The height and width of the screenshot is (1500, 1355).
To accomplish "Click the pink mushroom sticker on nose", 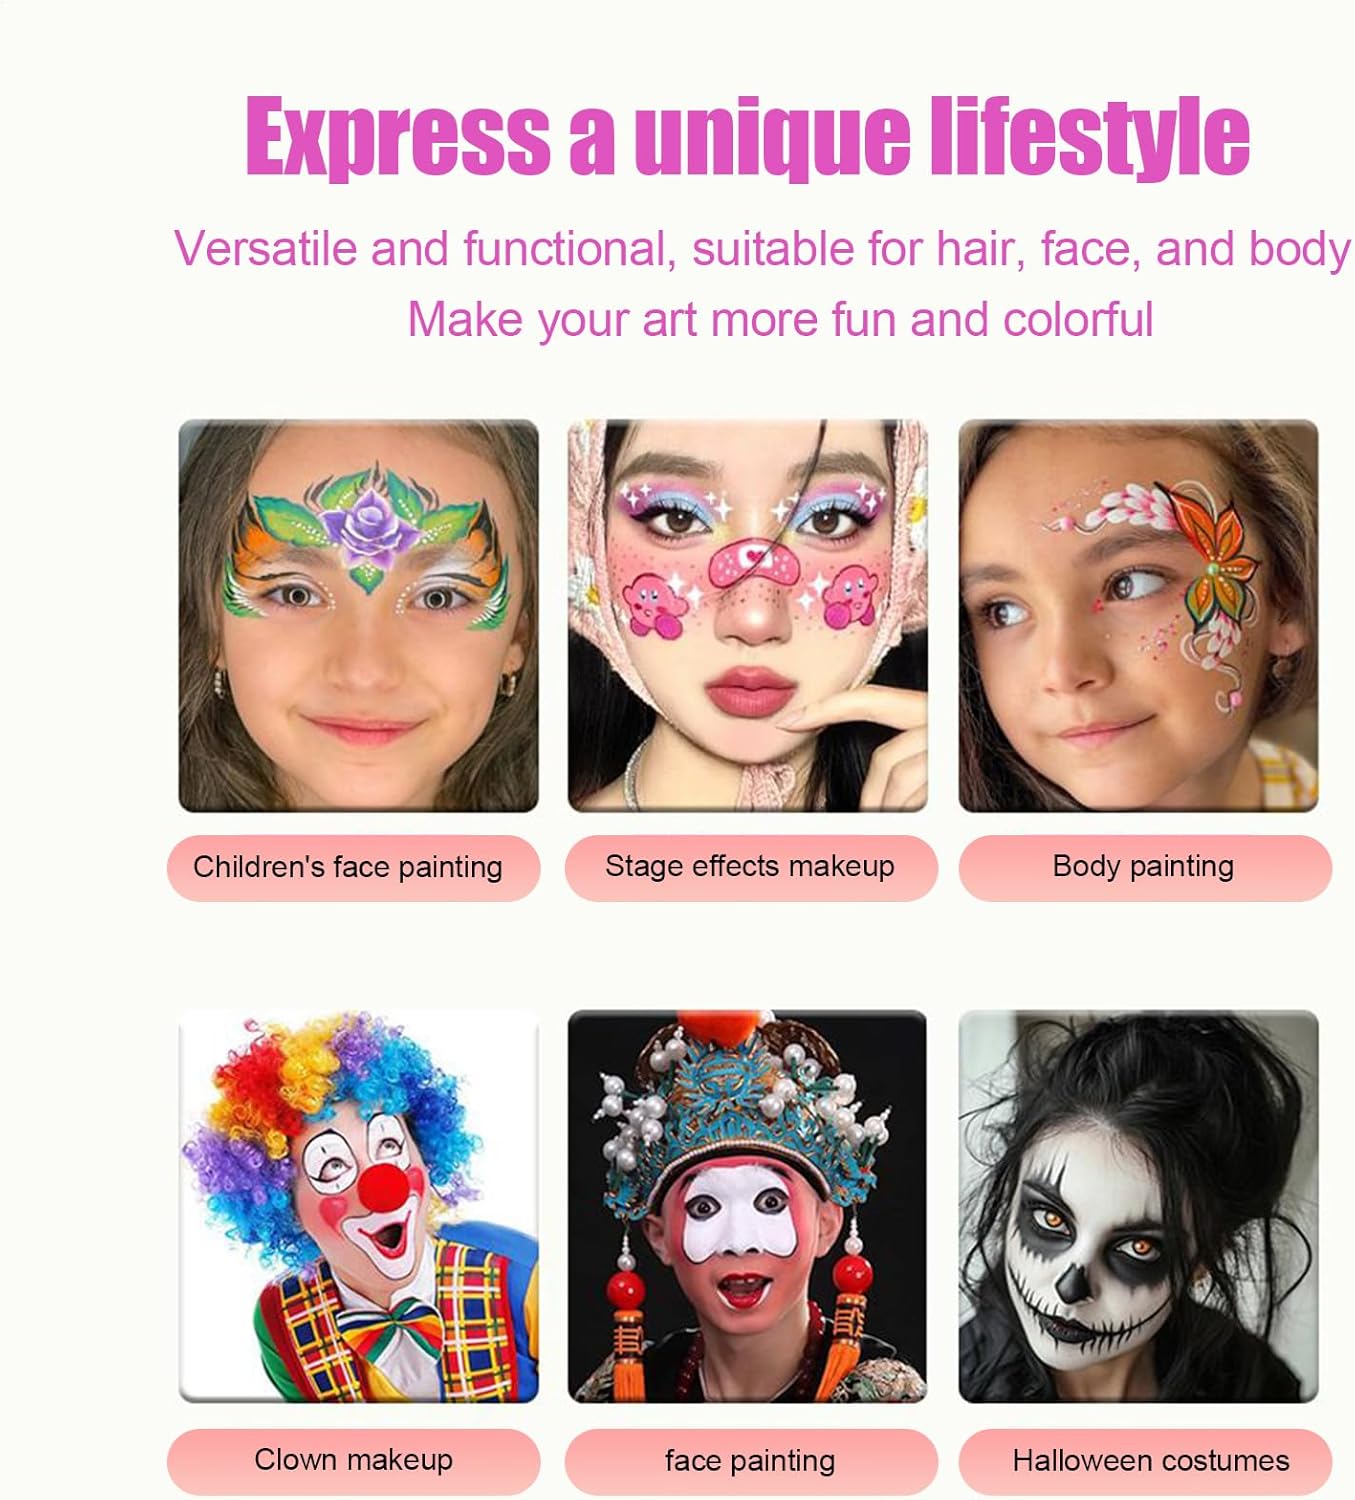I will (x=752, y=564).
